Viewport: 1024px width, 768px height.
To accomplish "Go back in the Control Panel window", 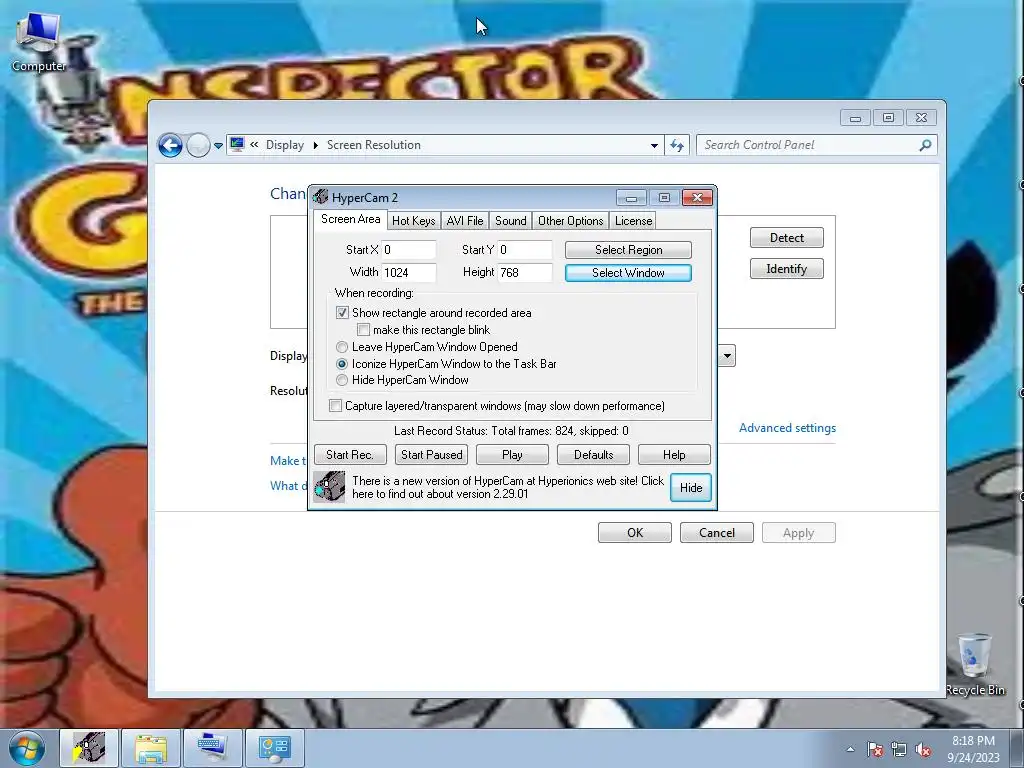I will click(170, 145).
